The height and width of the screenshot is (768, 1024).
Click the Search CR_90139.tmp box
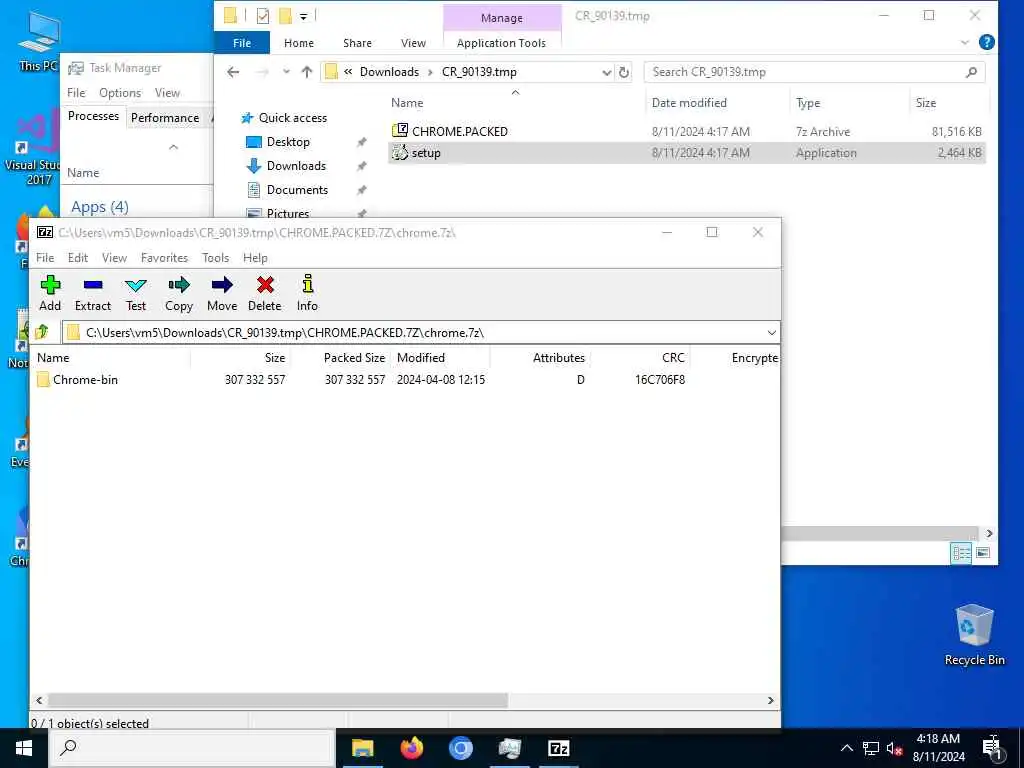point(814,72)
